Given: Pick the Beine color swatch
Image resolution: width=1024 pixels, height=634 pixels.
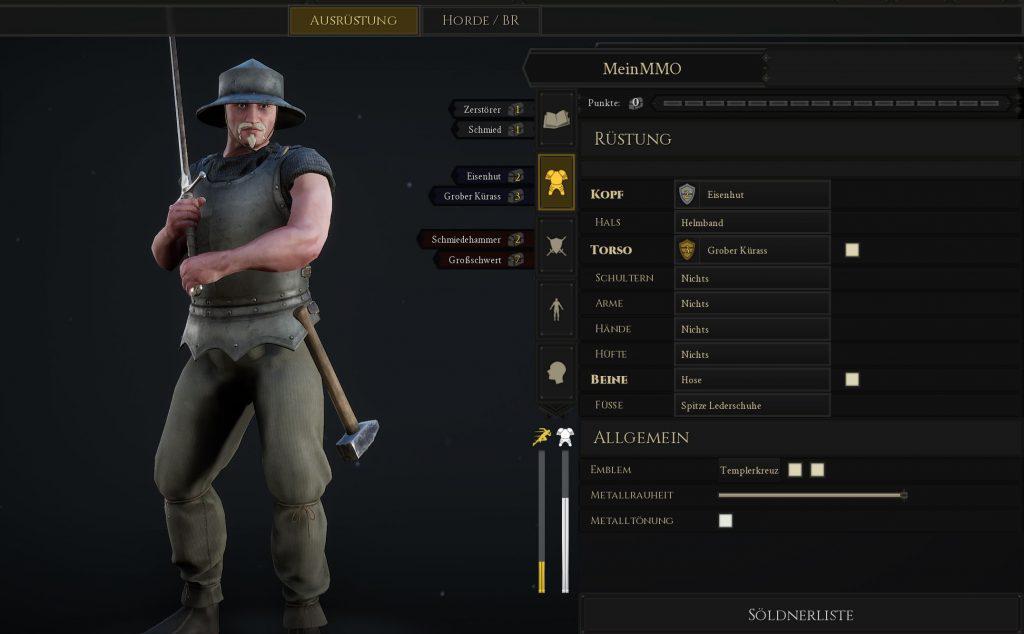Looking at the screenshot, I should pos(852,379).
